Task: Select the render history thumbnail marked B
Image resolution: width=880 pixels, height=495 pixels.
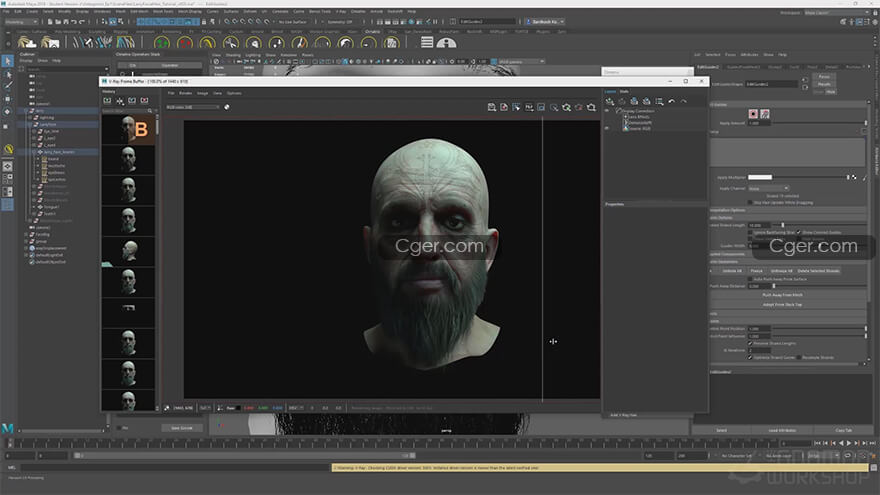Action: coord(128,129)
